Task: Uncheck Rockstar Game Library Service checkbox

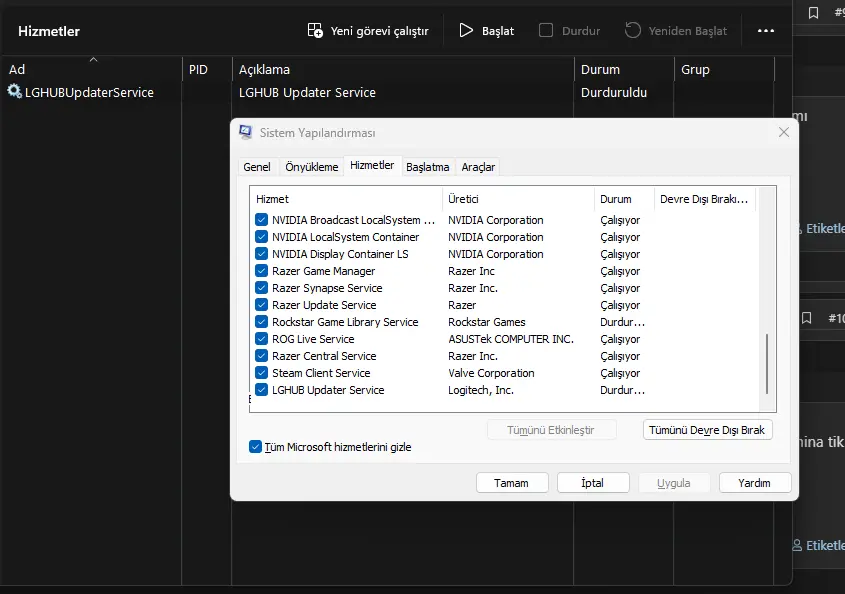Action: (261, 322)
